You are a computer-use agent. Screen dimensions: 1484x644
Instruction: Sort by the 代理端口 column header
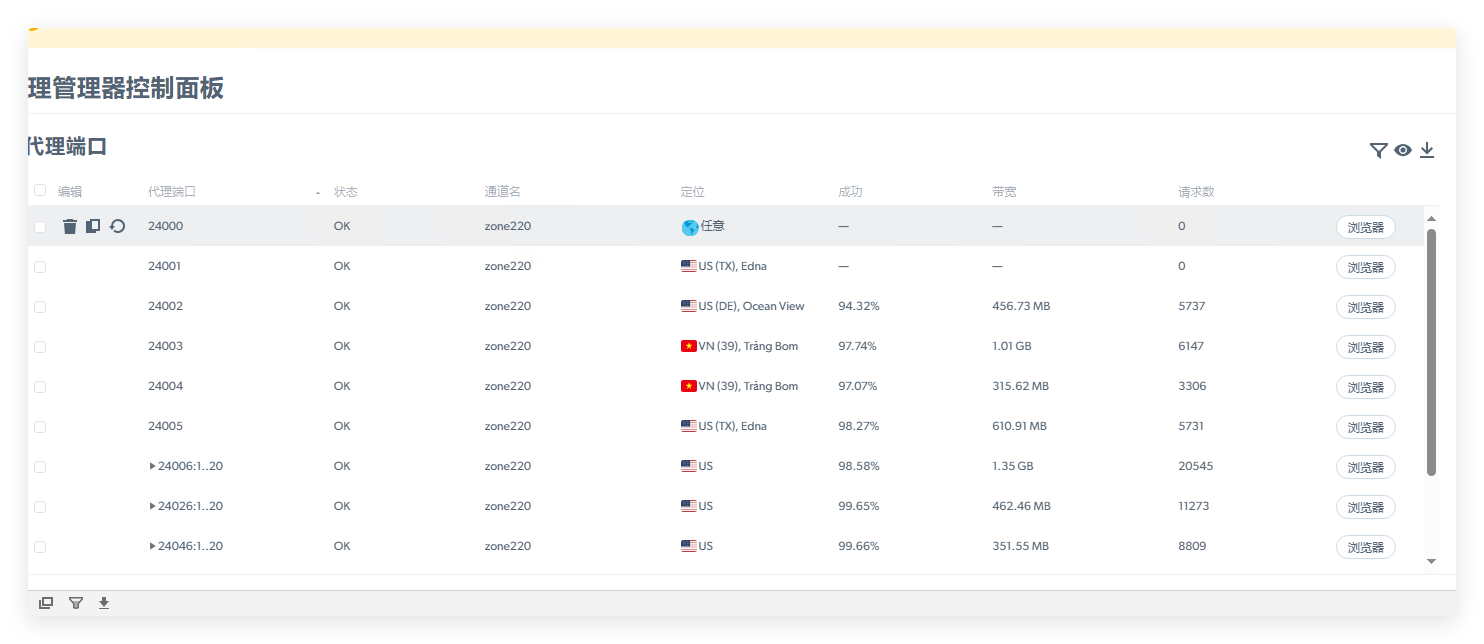(x=172, y=192)
